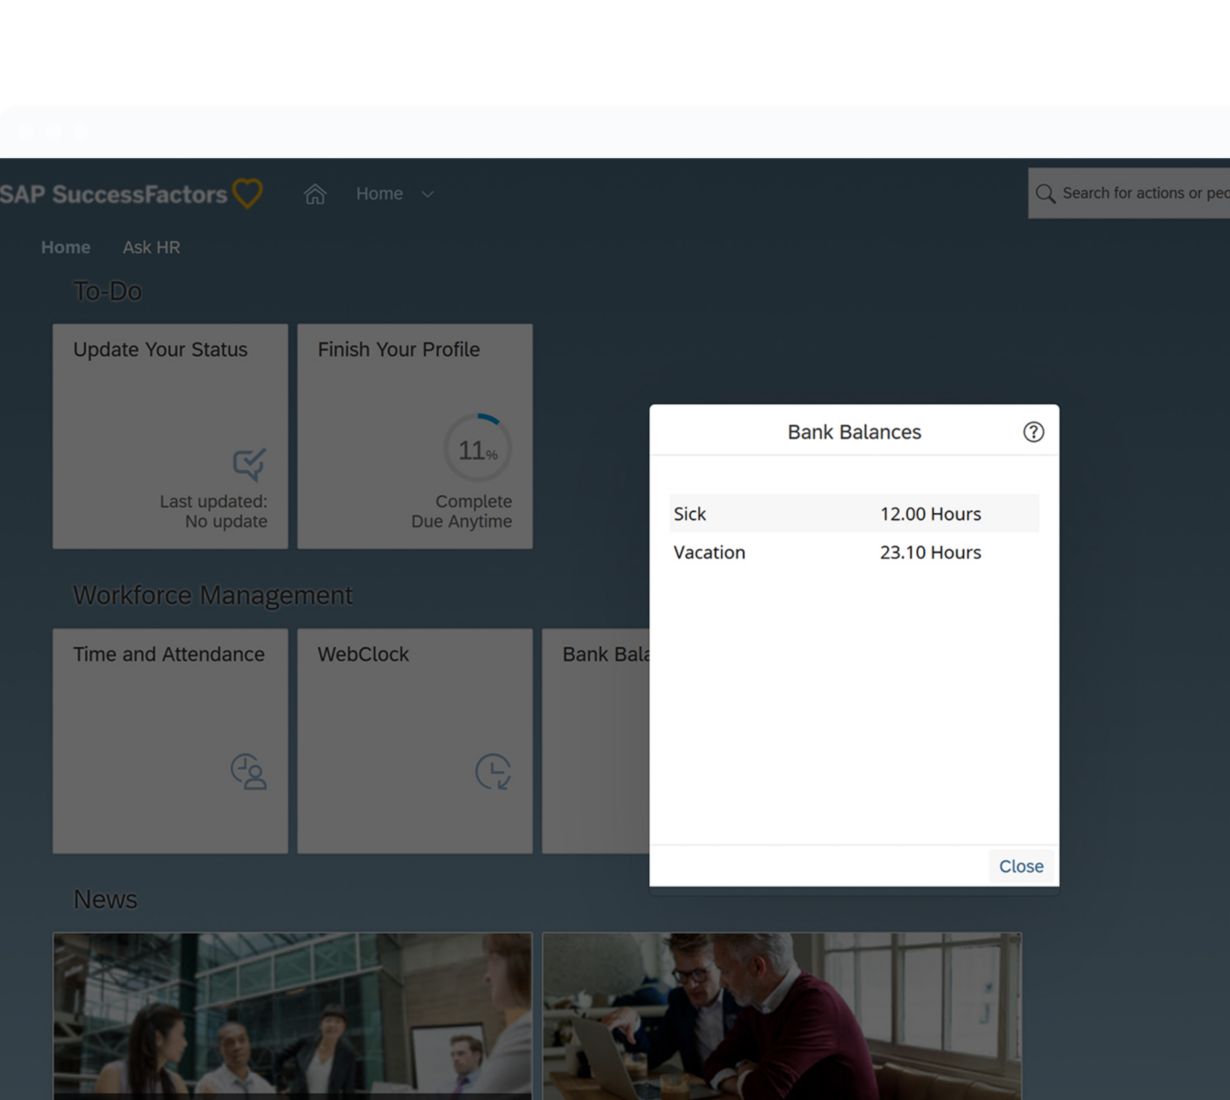The height and width of the screenshot is (1100, 1230).
Task: Click the SAP SuccessFactors heart logo
Action: coord(247,193)
